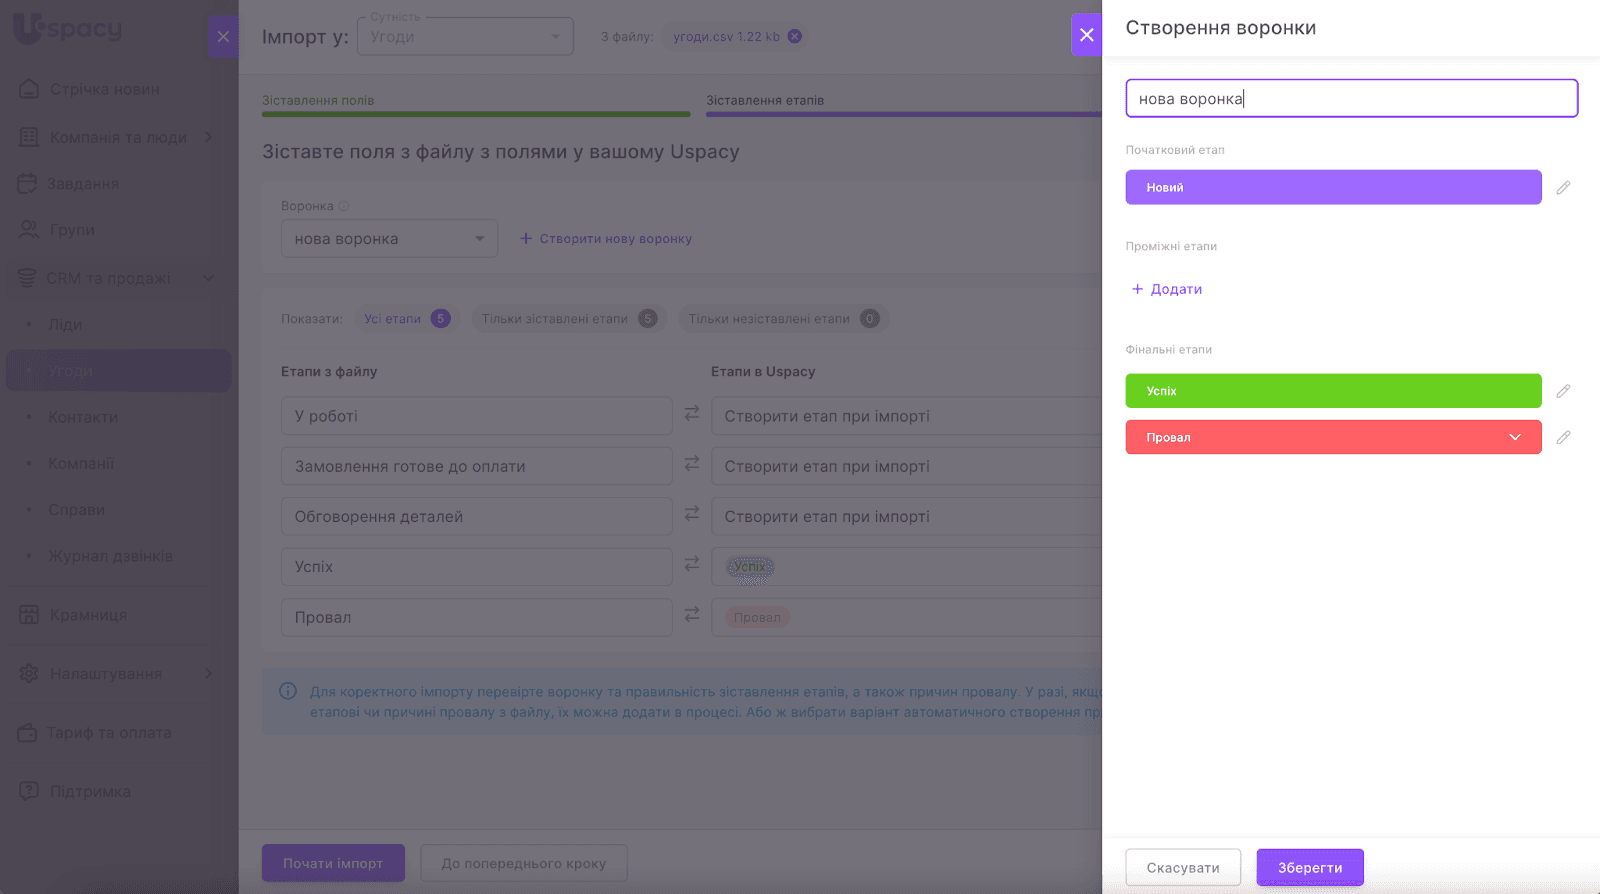Viewport: 1600px width, 894px height.
Task: Remove the угоди.csv file chip
Action: 794,36
